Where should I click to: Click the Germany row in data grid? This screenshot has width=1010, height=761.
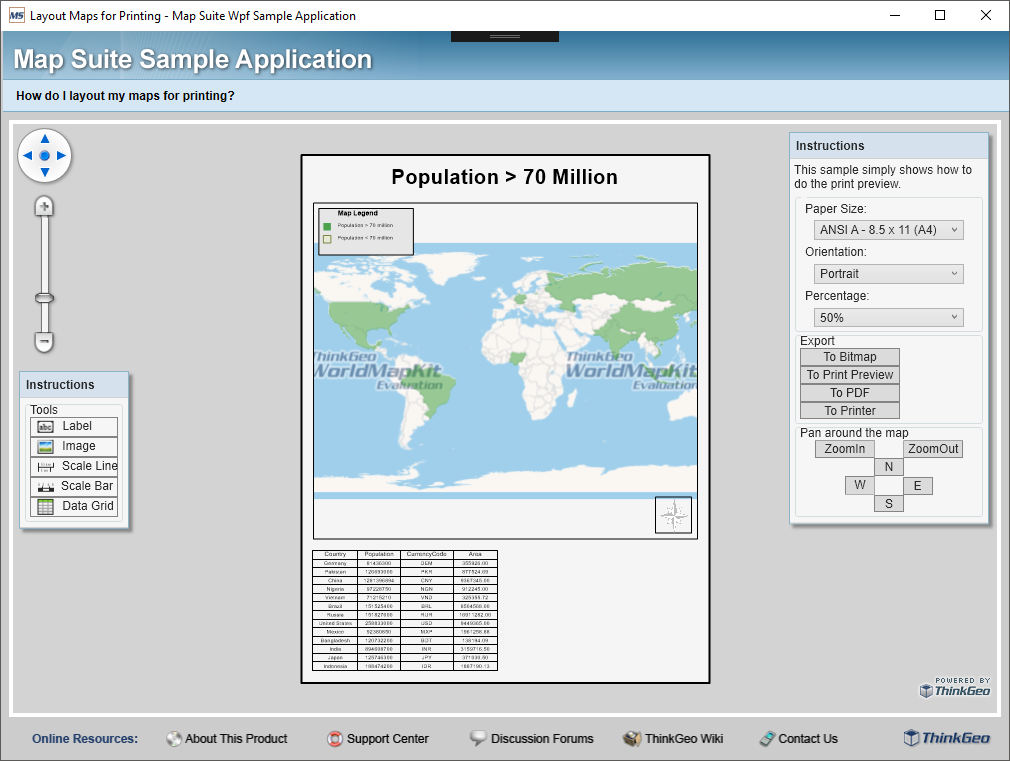tap(405, 563)
